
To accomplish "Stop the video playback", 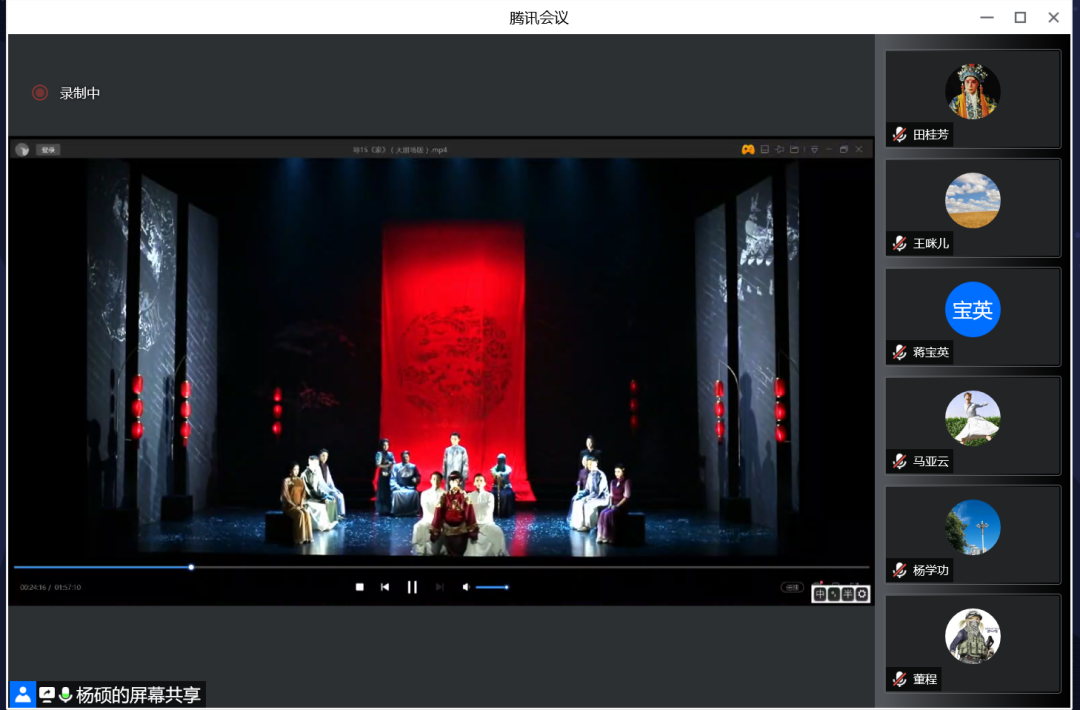I will [x=360, y=587].
